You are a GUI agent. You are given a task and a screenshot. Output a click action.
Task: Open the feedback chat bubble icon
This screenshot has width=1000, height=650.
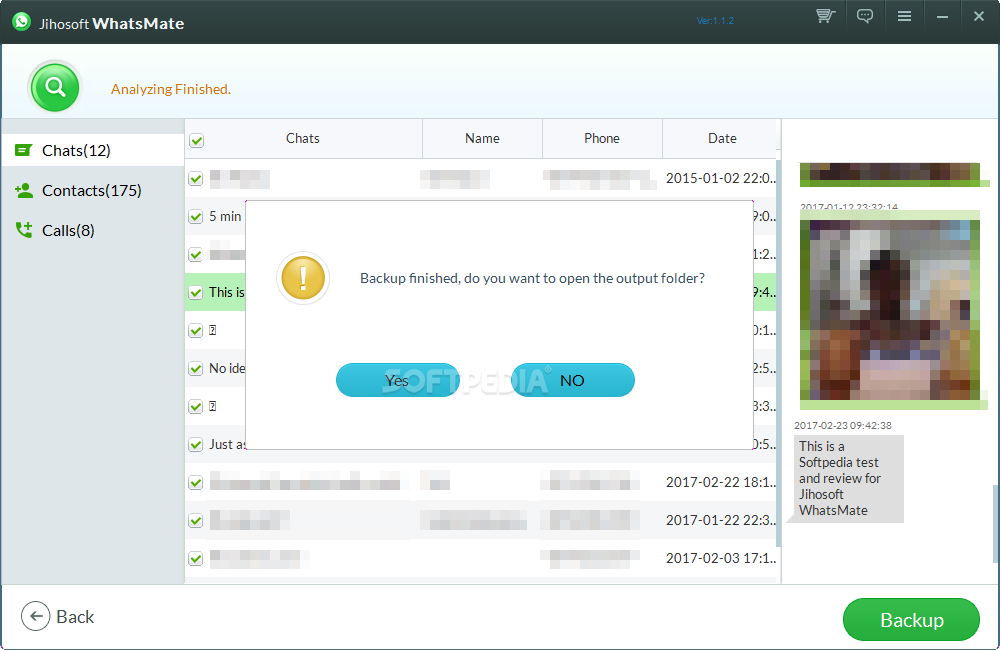865,16
